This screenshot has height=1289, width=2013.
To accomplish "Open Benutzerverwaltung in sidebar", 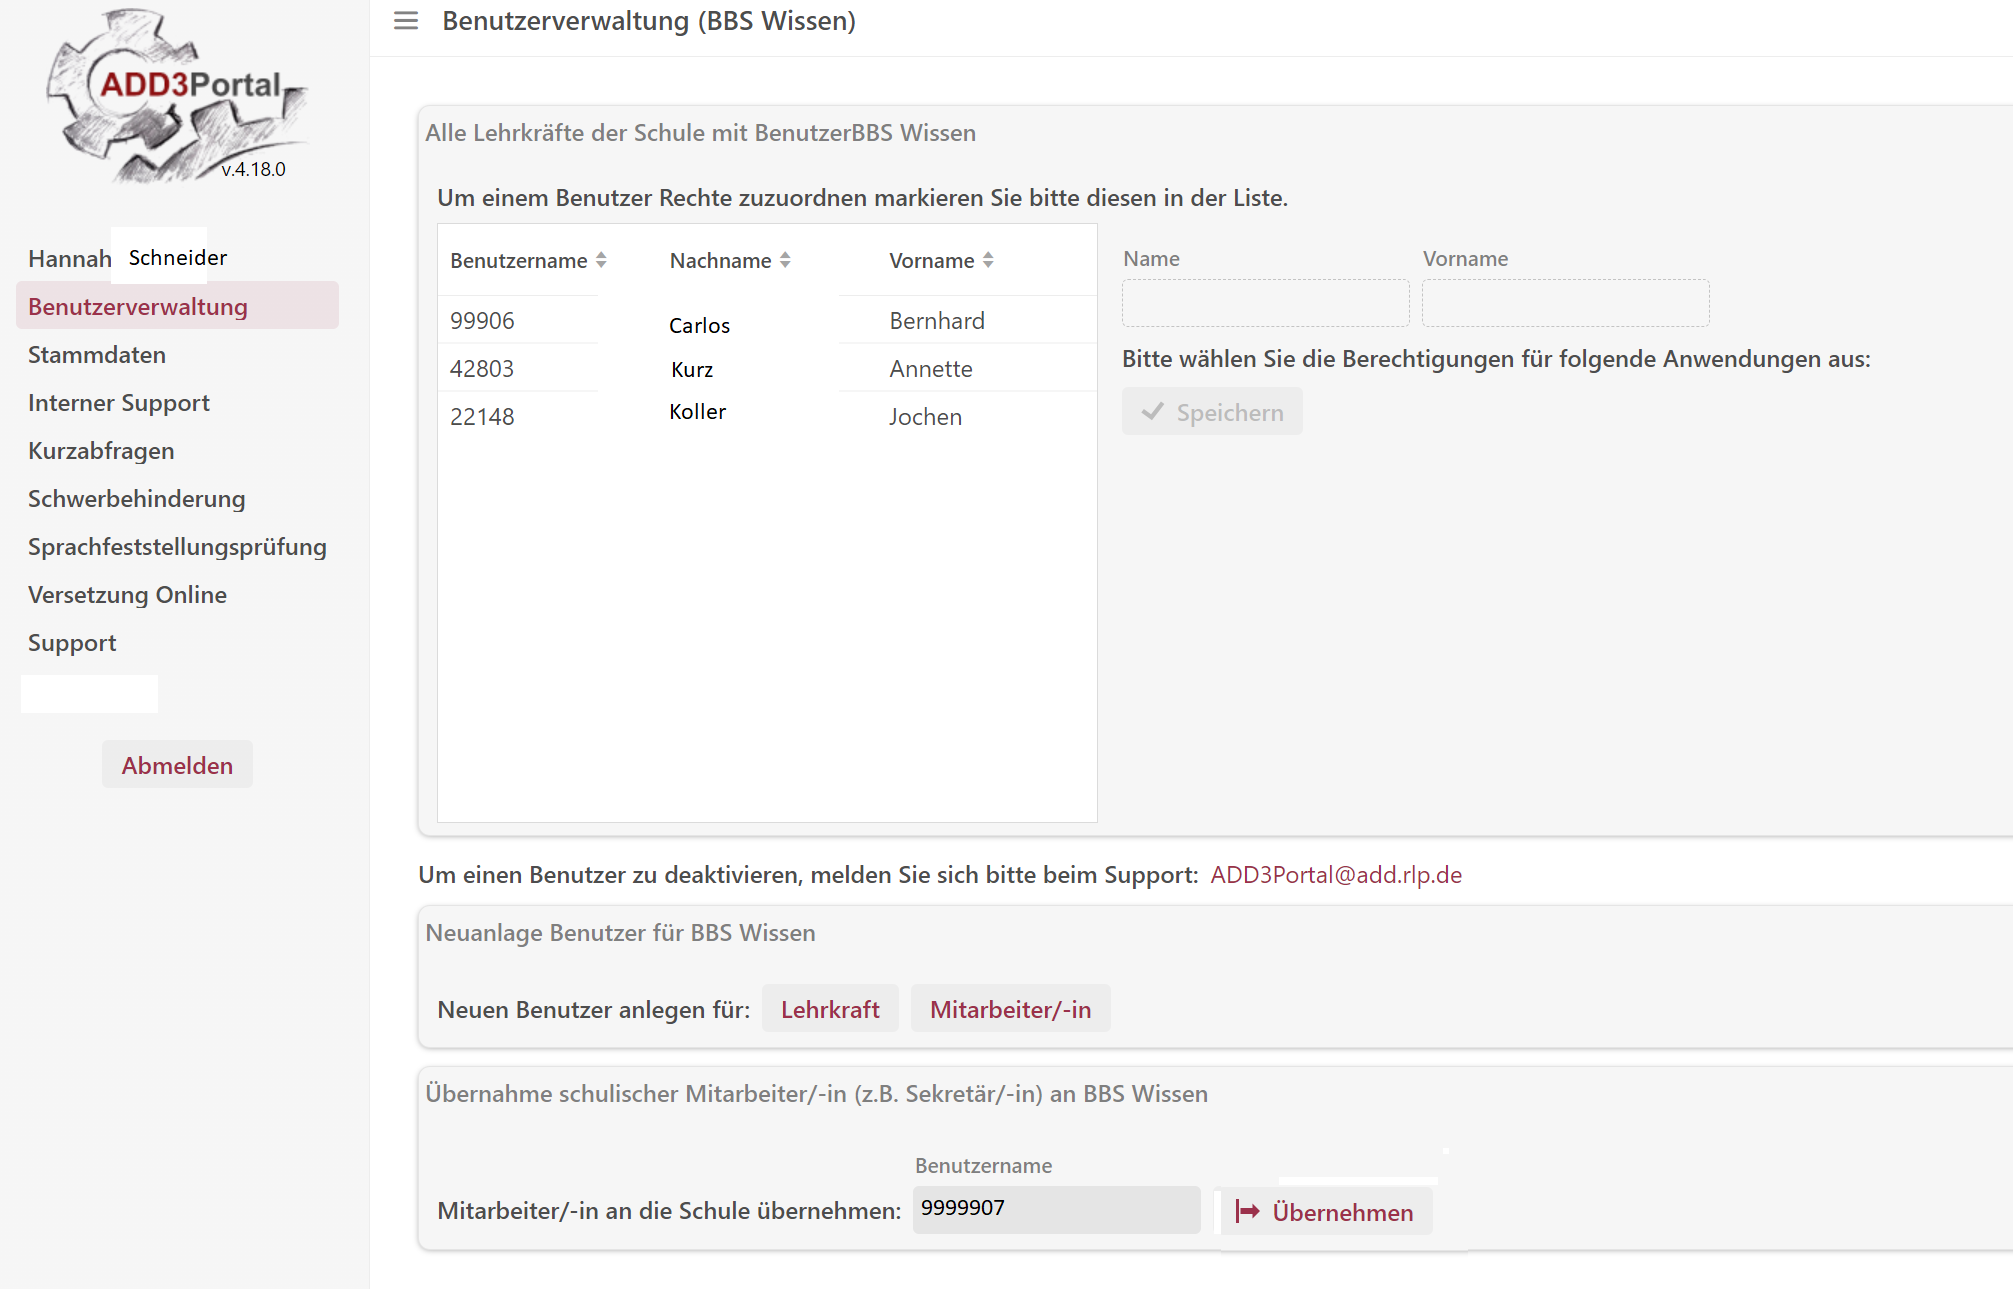I will pos(177,306).
